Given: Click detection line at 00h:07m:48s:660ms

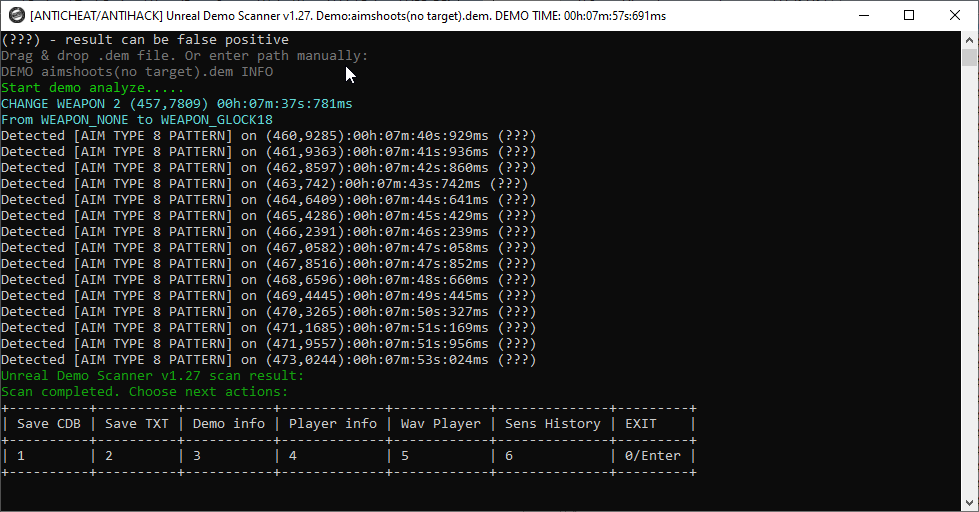Looking at the screenshot, I should (268, 280).
